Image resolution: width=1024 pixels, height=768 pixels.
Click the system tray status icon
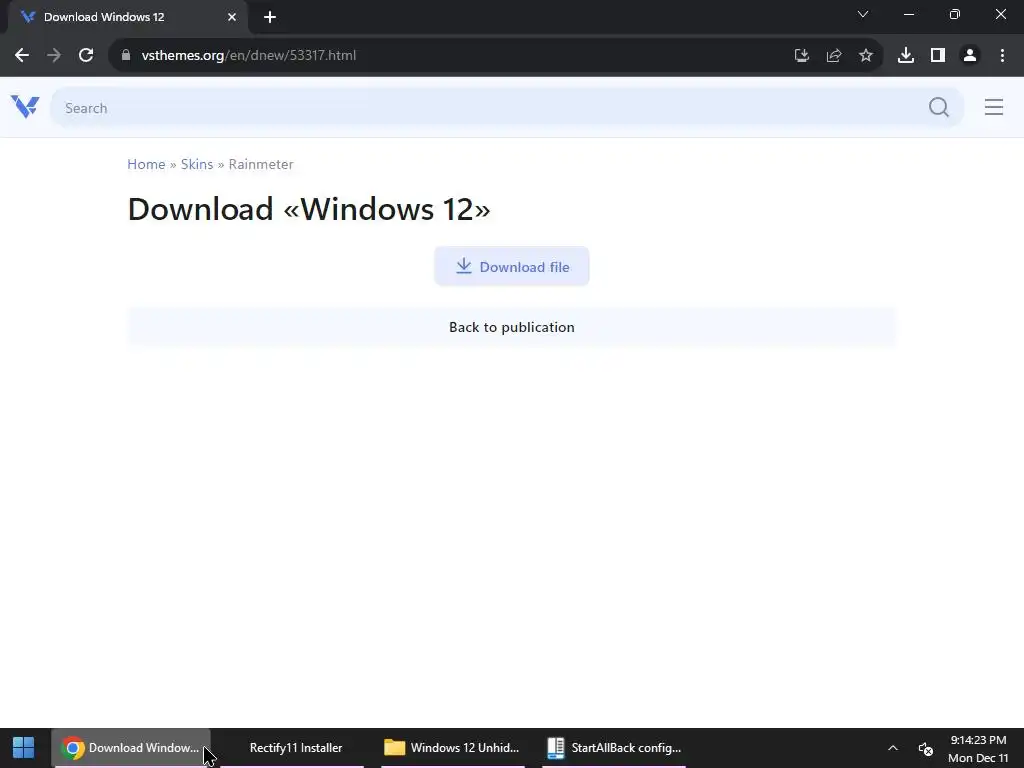coord(925,748)
